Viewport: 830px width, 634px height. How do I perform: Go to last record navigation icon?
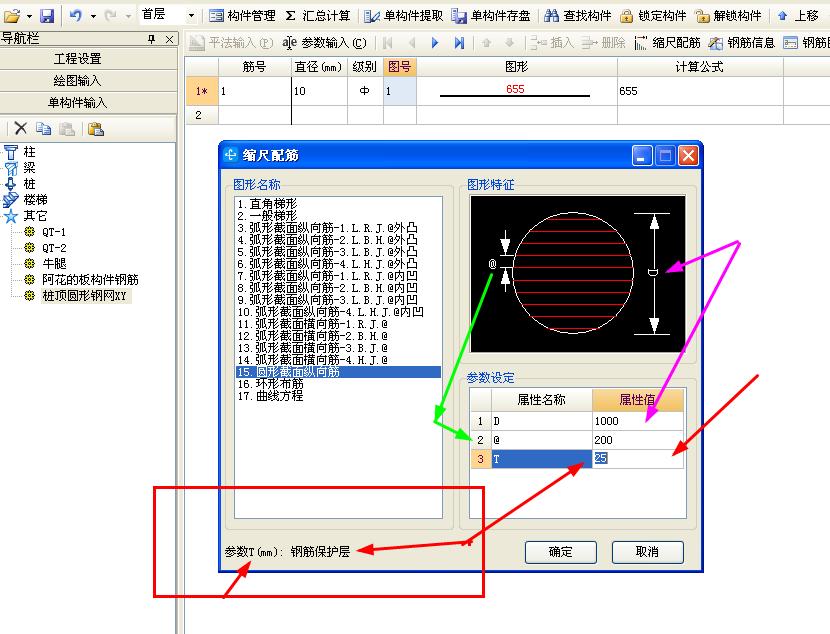[x=459, y=43]
